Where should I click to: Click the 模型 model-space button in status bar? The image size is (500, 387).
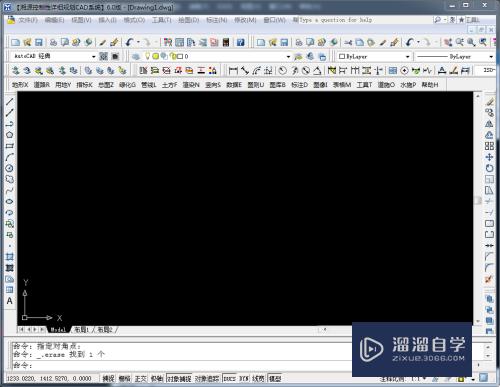click(275, 379)
